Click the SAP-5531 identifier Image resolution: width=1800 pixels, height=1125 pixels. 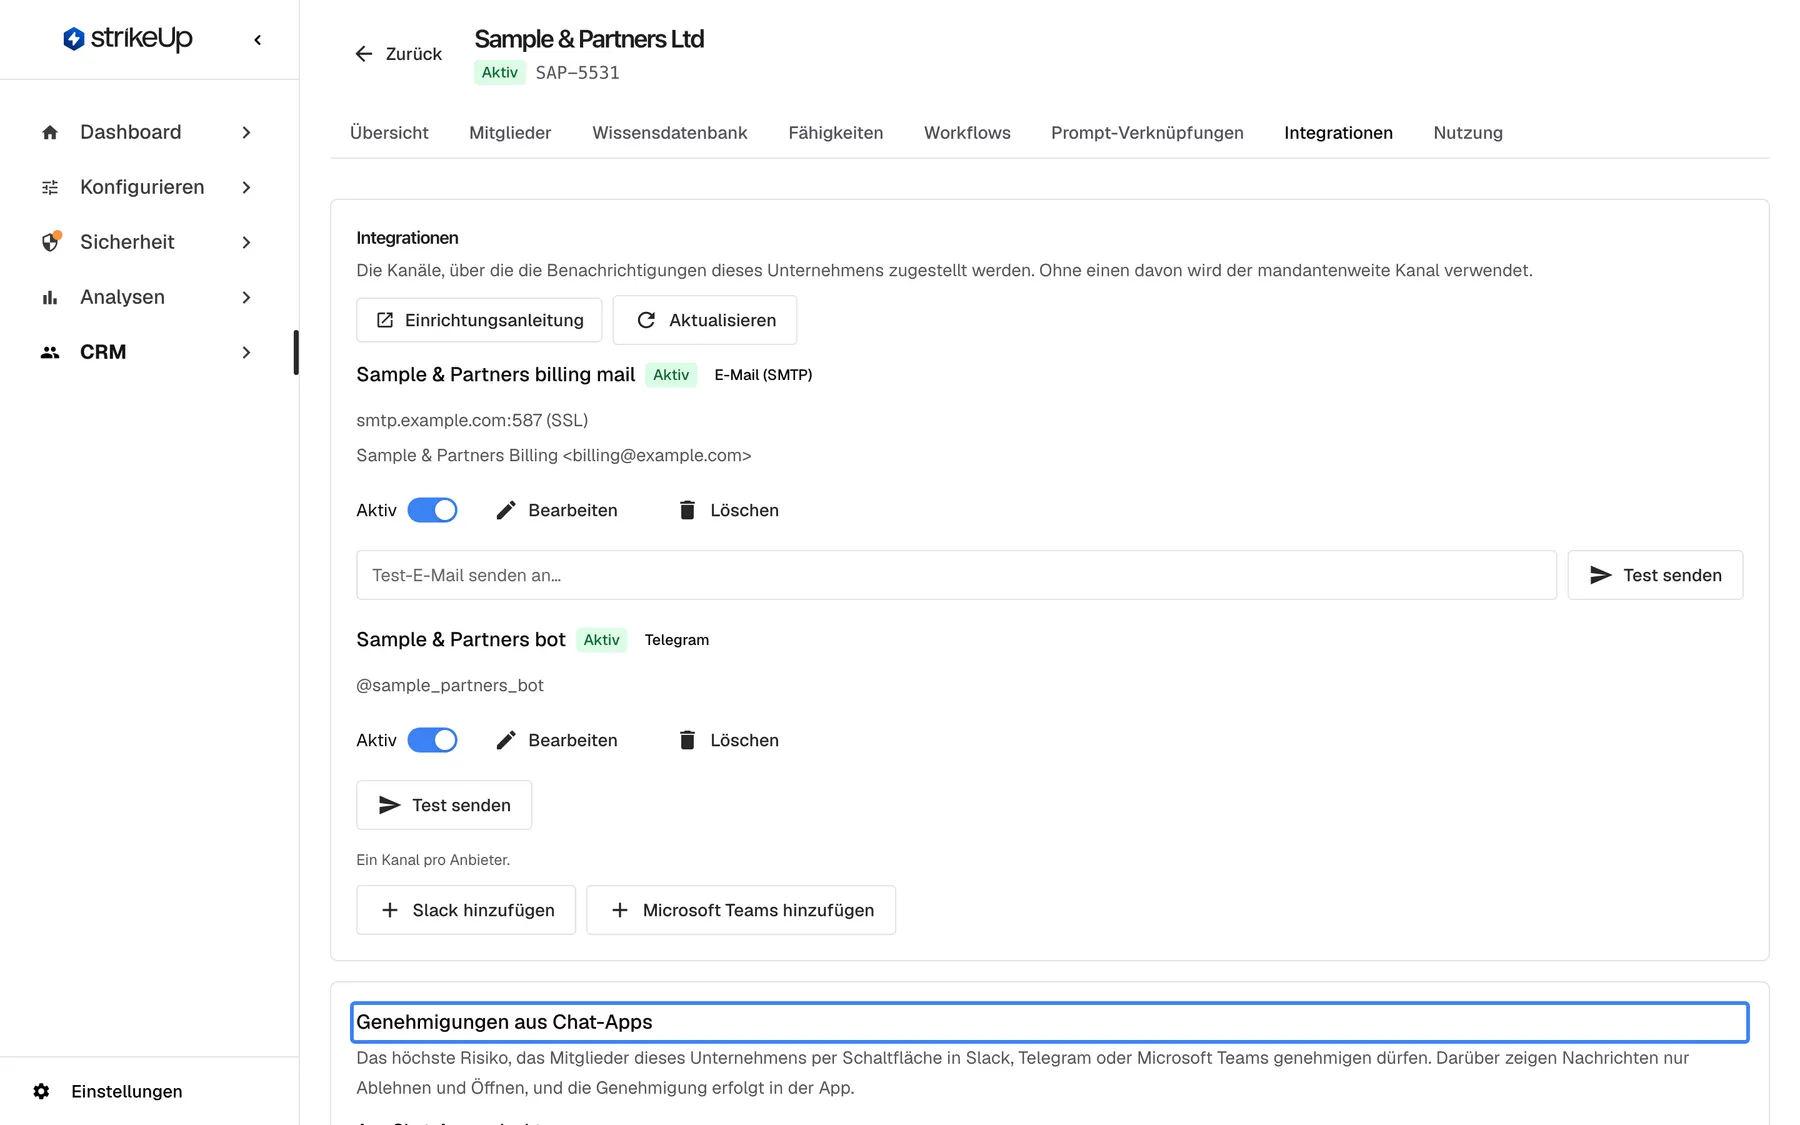(577, 73)
